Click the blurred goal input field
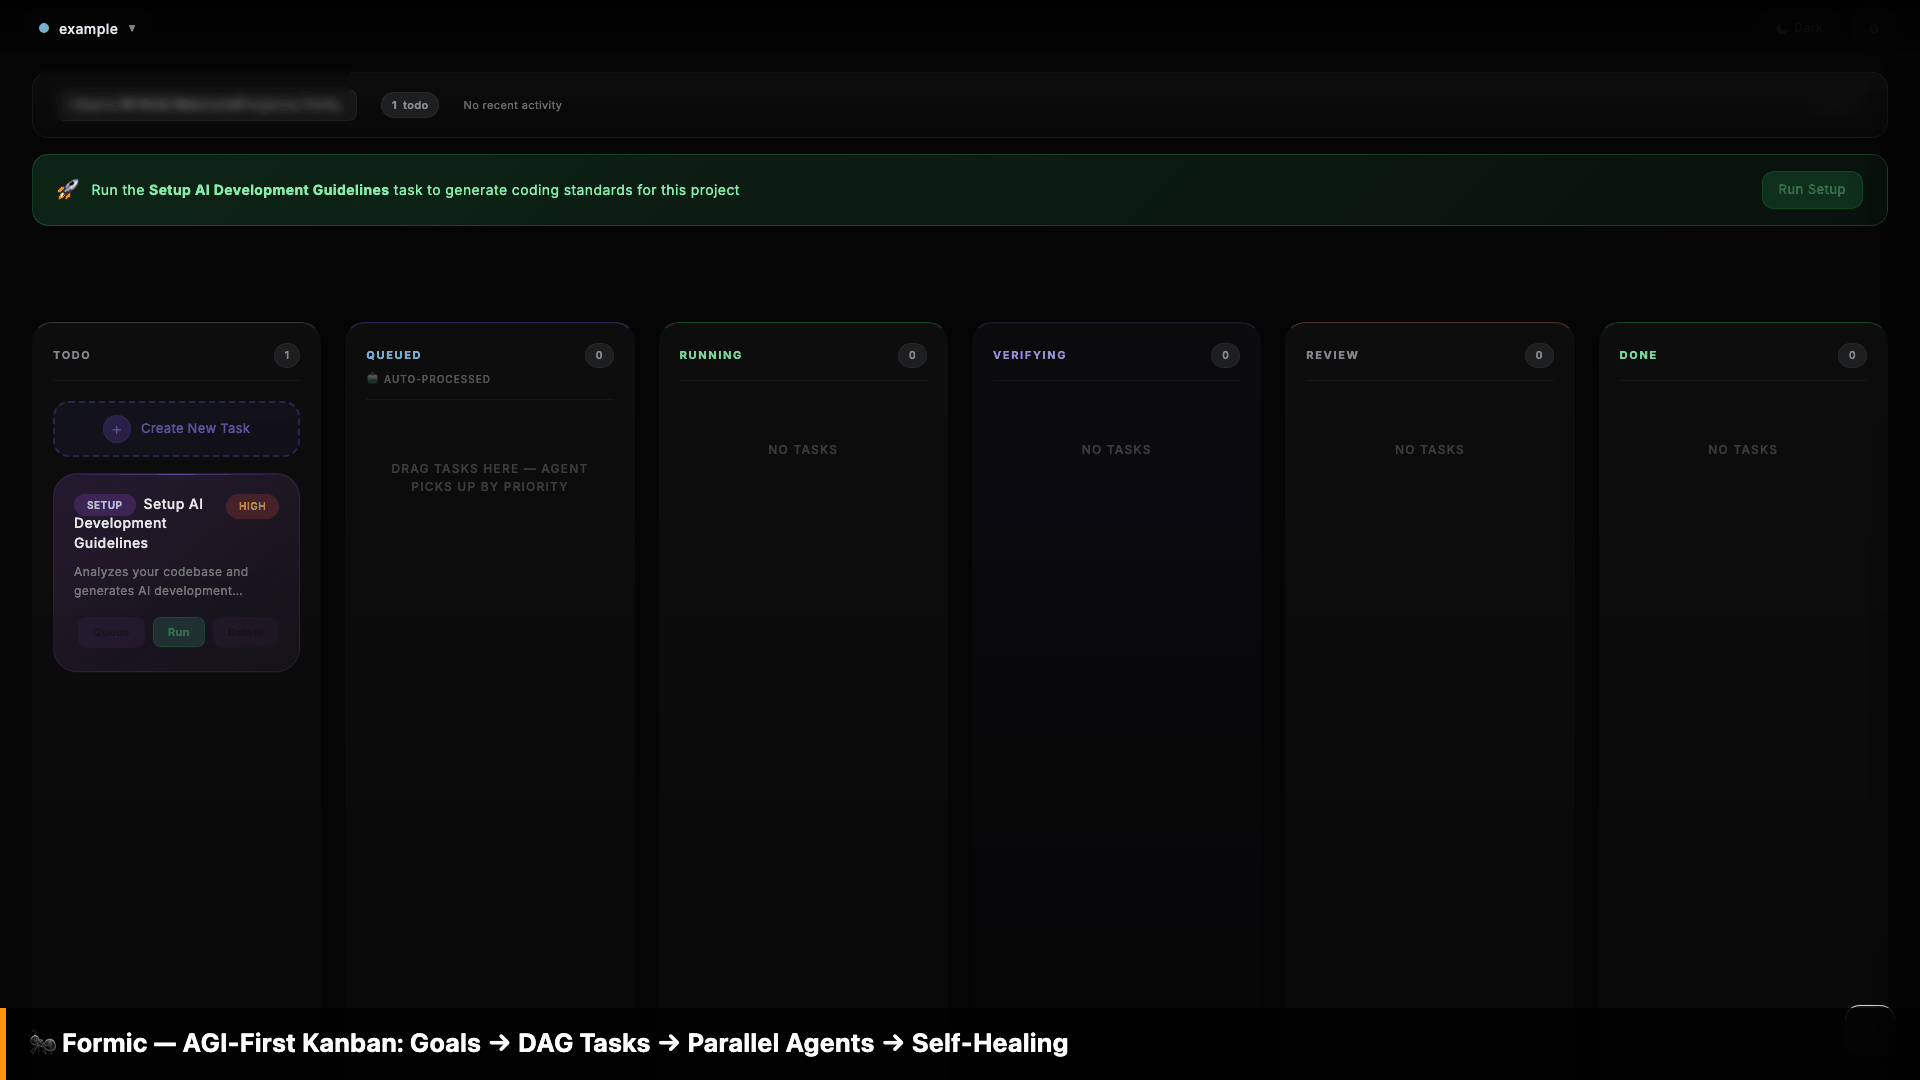The height and width of the screenshot is (1080, 1920). (206, 104)
